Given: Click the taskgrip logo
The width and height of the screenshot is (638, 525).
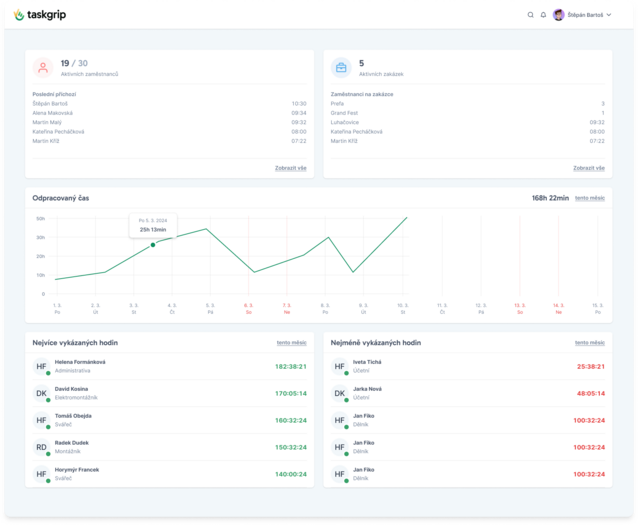Looking at the screenshot, I should coord(43,15).
